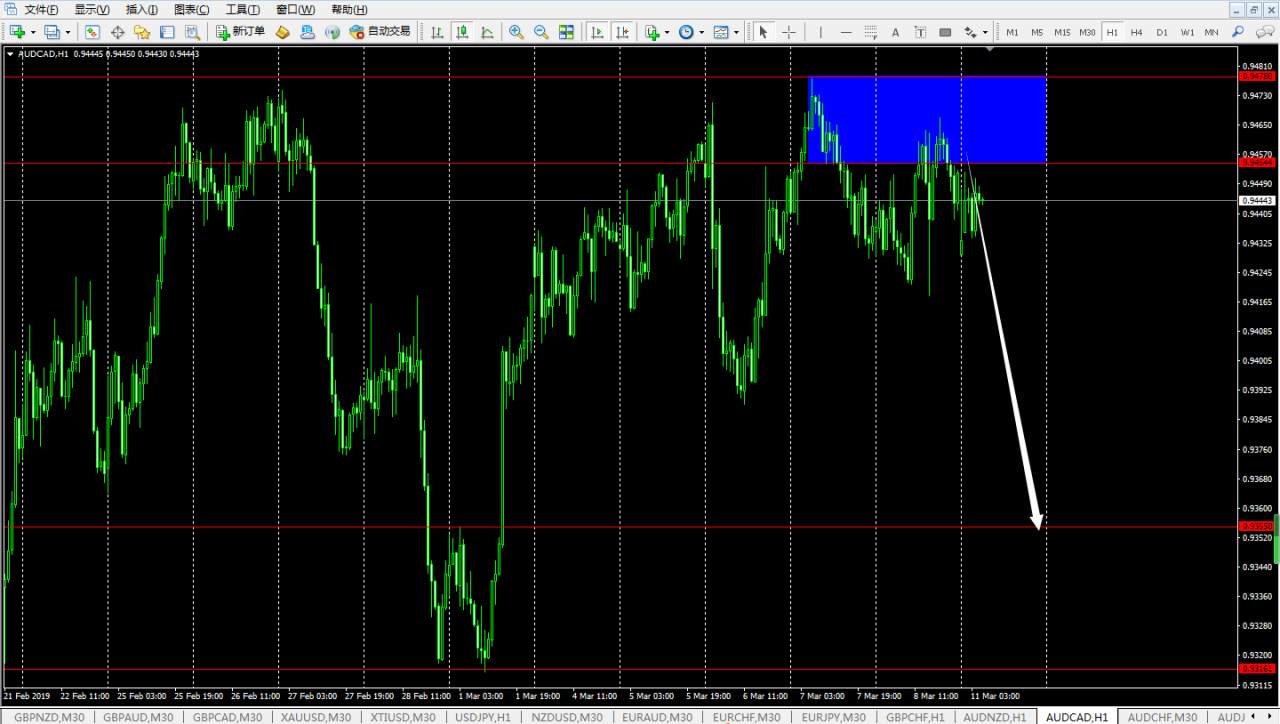The height and width of the screenshot is (724, 1280).
Task: Open the 插入(I) menu
Action: [142, 9]
